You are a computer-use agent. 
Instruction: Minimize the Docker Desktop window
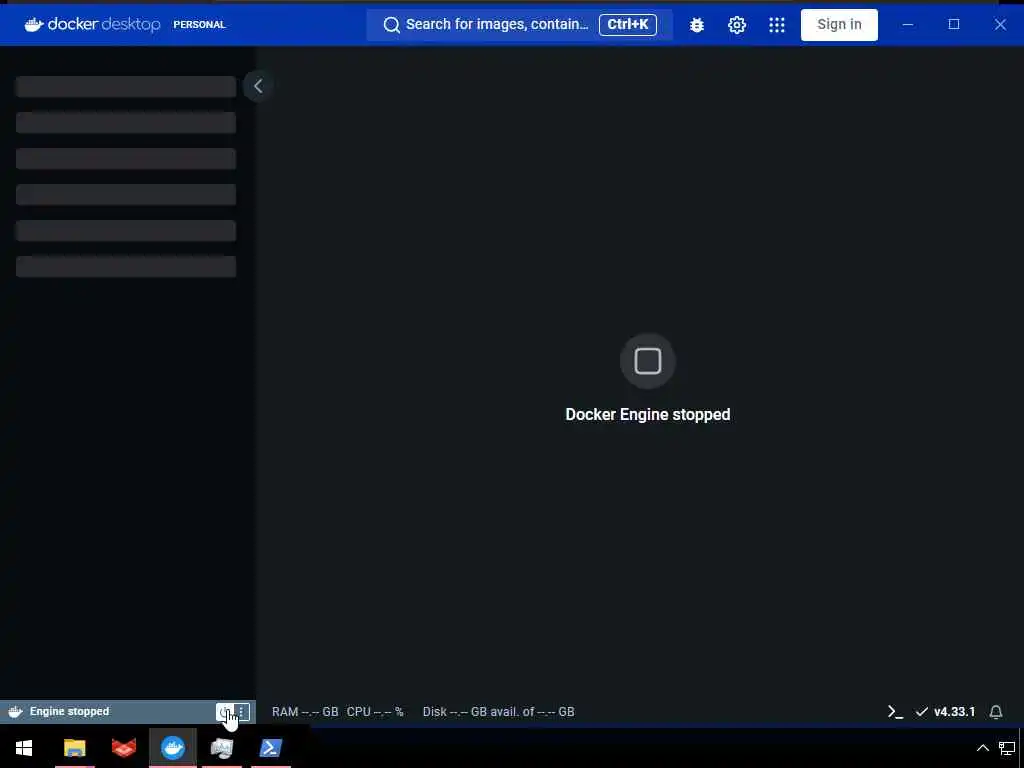pos(908,25)
